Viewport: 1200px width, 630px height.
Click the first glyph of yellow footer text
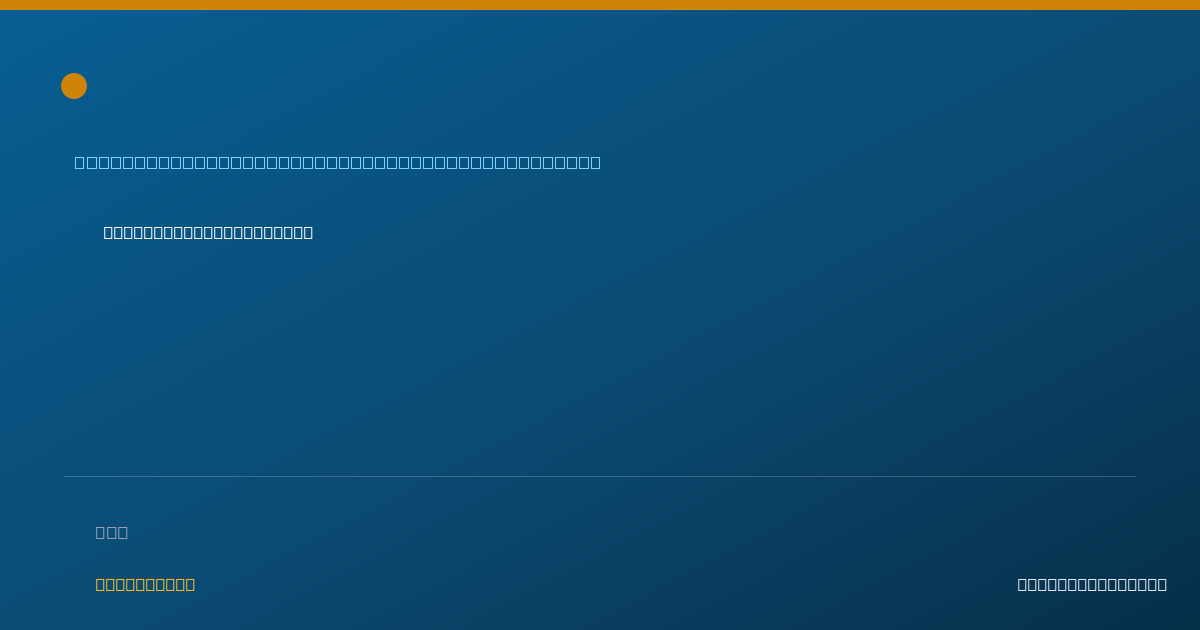pos(101,585)
